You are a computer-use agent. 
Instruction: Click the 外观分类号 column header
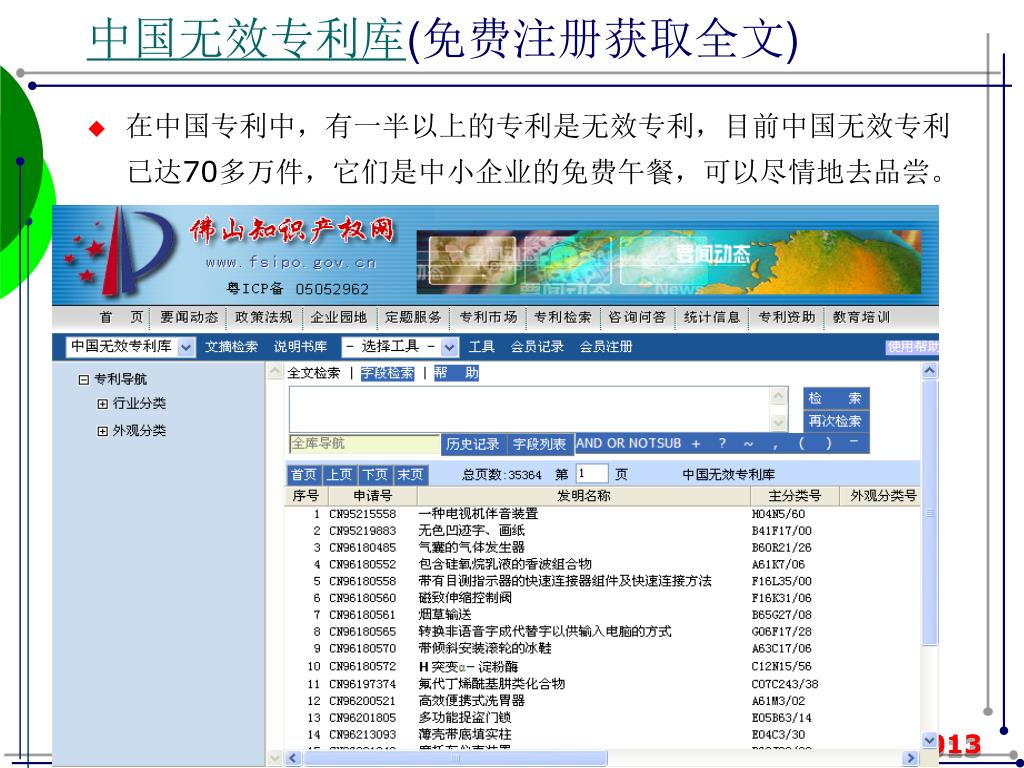882,496
